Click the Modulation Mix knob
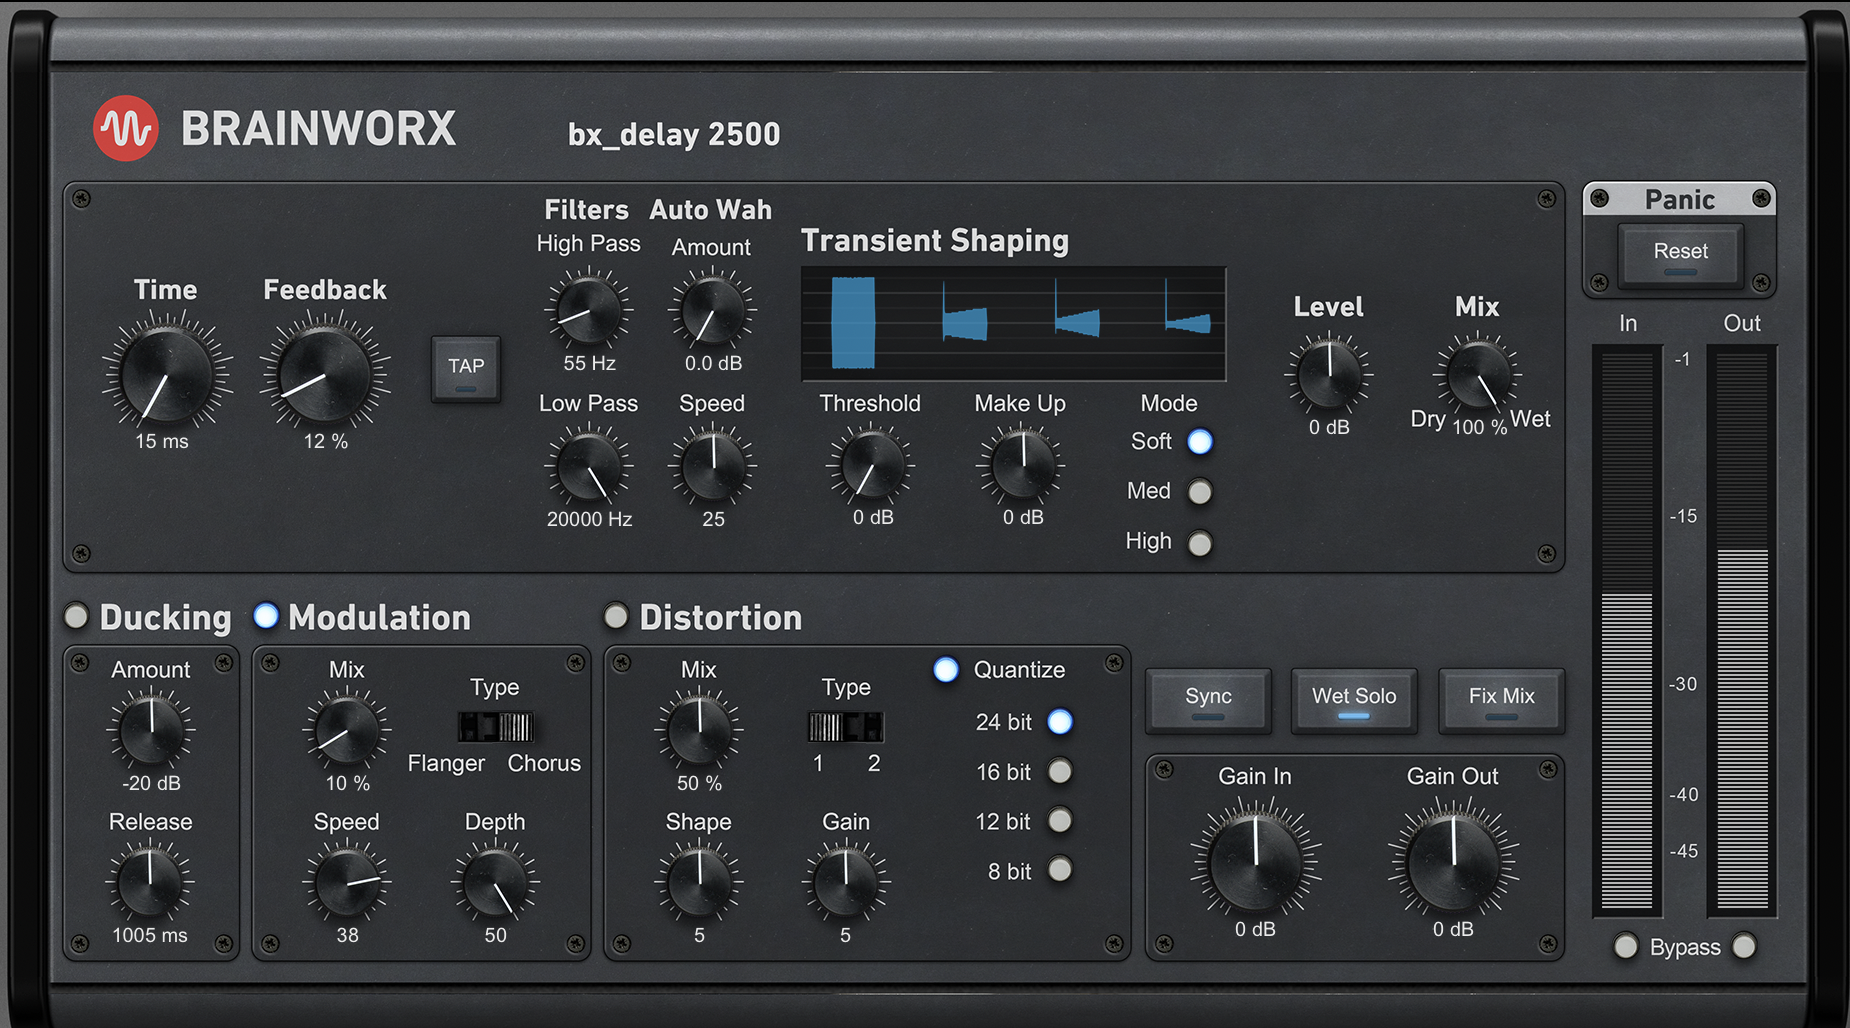 pos(347,730)
